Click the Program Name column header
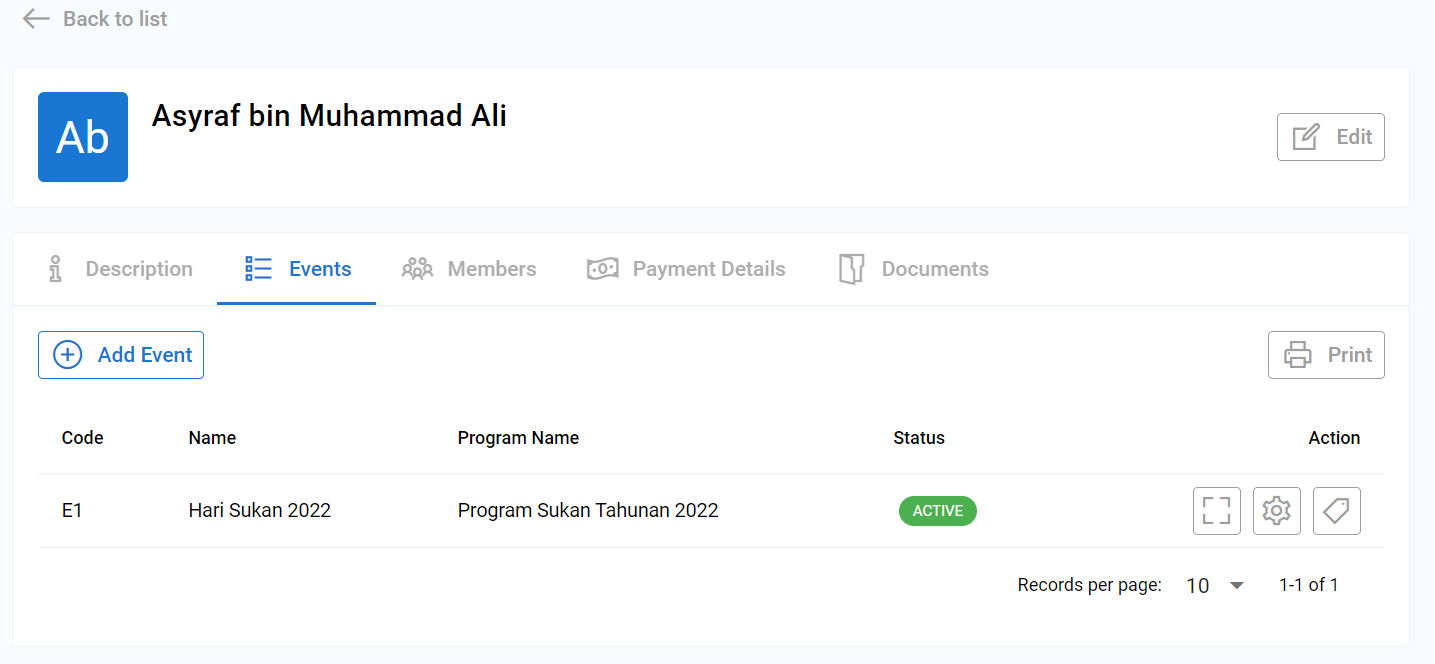The height and width of the screenshot is (664, 1435). click(x=518, y=438)
